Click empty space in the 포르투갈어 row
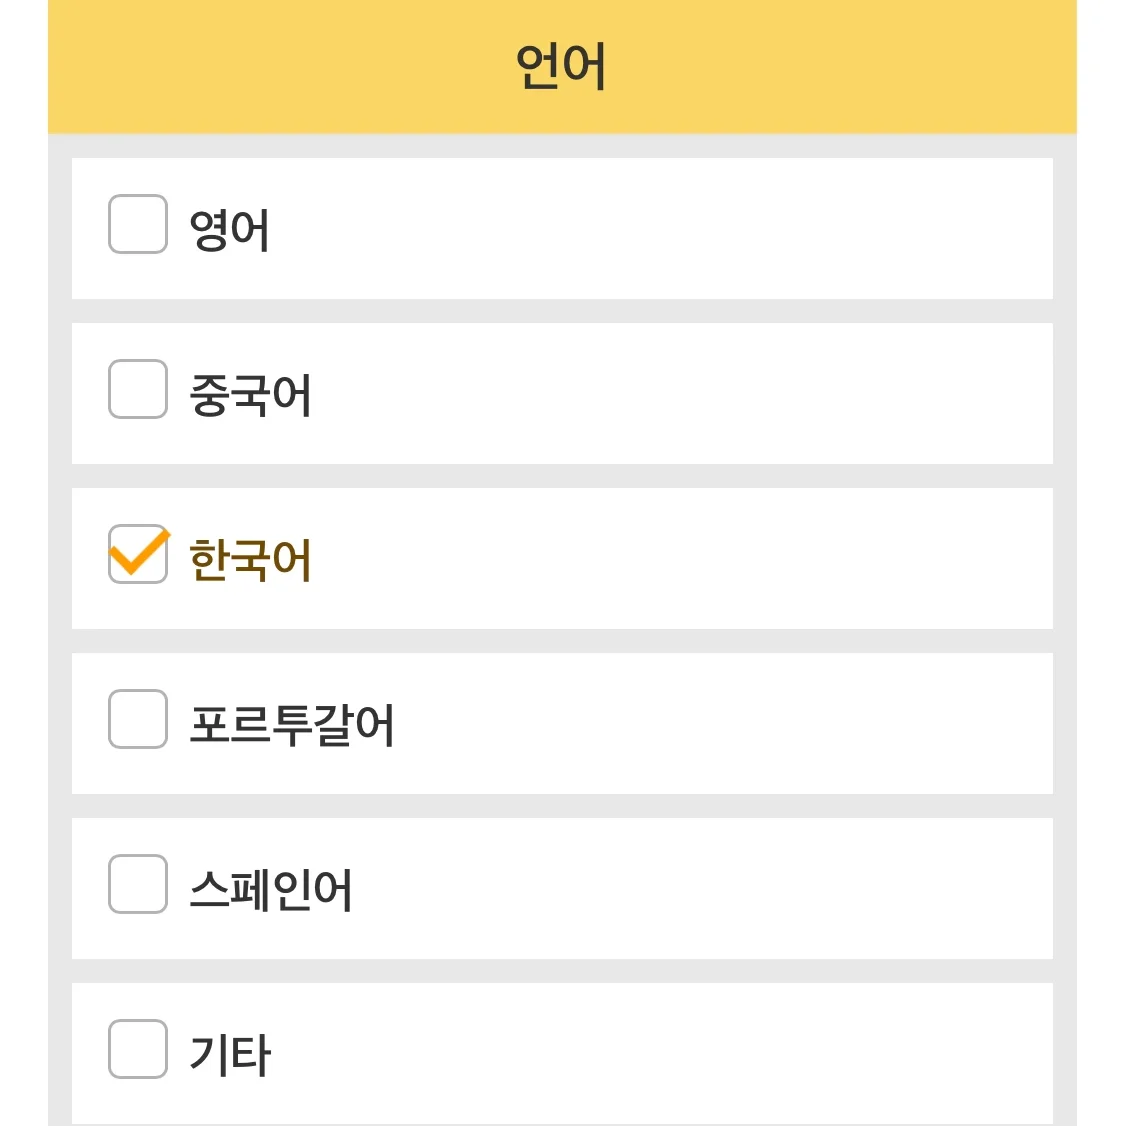The height and width of the screenshot is (1126, 1125). tap(720, 724)
